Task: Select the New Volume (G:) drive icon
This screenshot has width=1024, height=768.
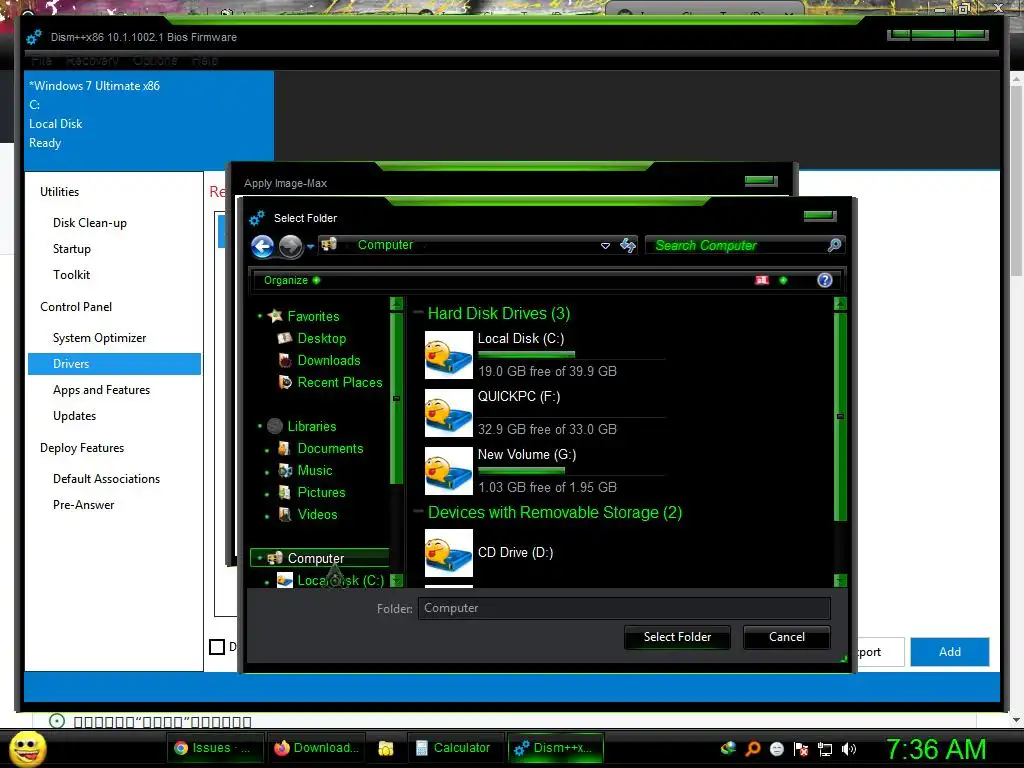Action: [448, 471]
